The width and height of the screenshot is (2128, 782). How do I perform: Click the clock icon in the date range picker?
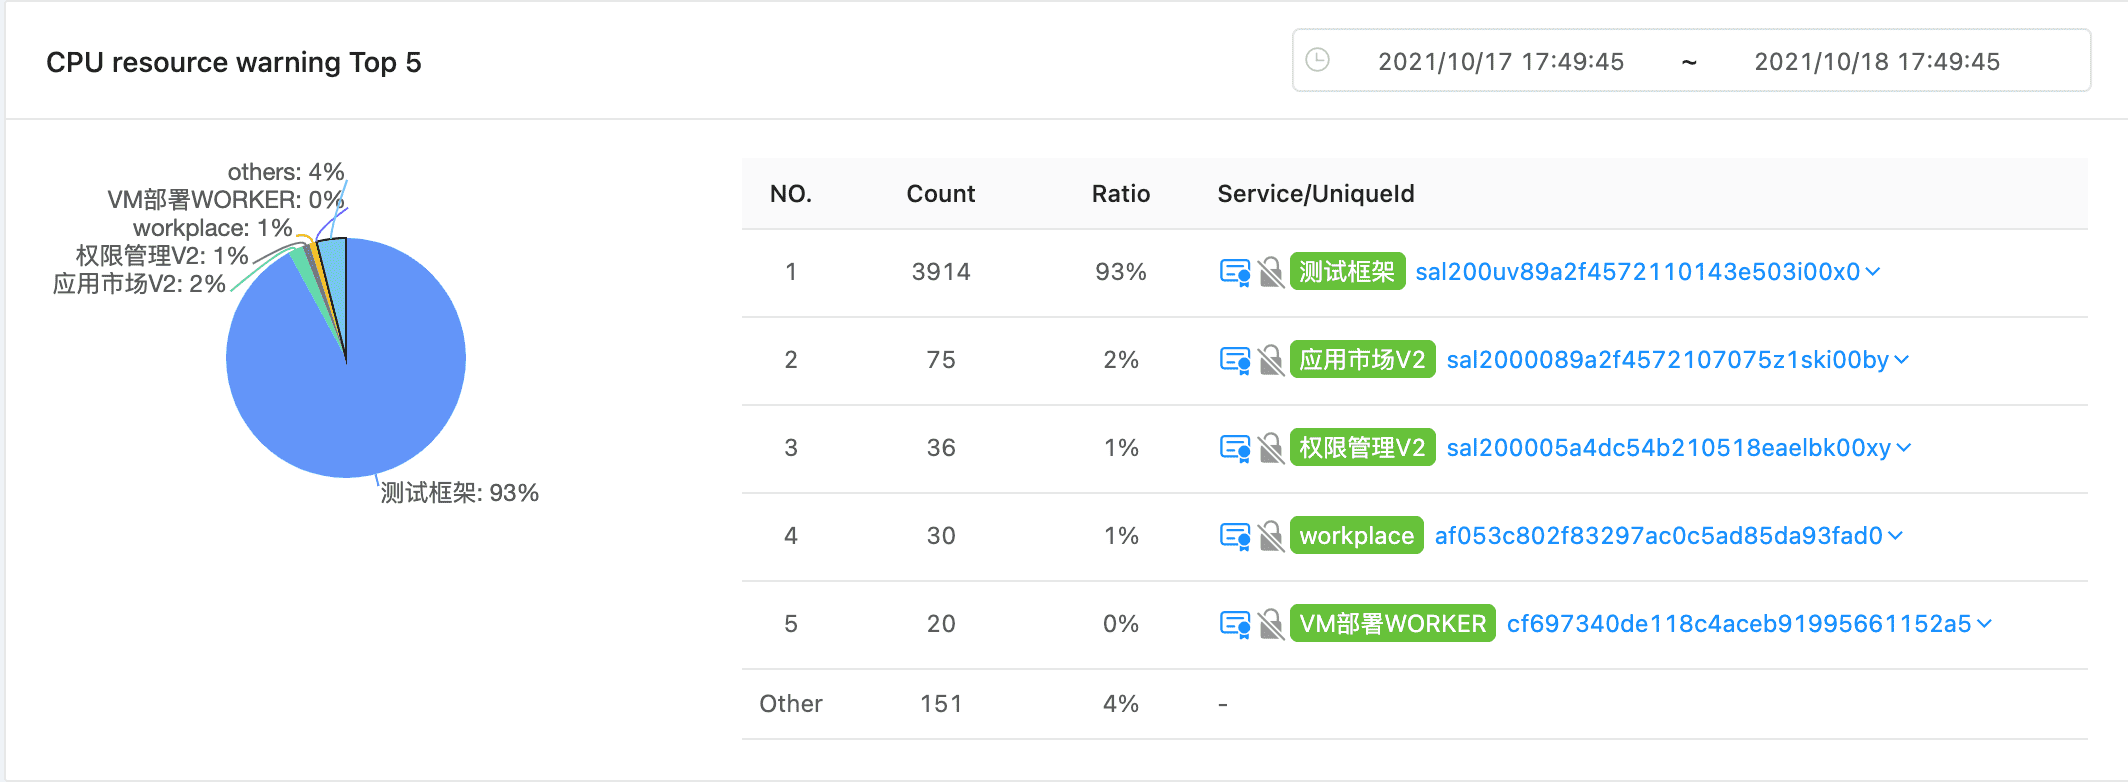(x=1318, y=60)
